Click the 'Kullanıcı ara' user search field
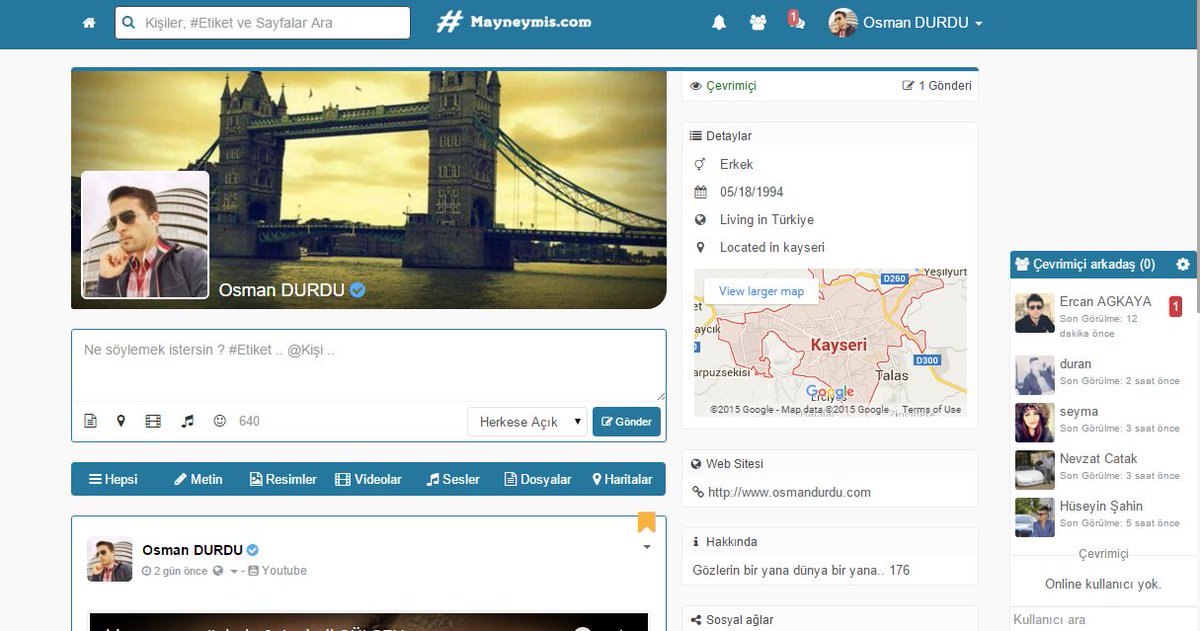The height and width of the screenshot is (631, 1200). click(x=1104, y=620)
